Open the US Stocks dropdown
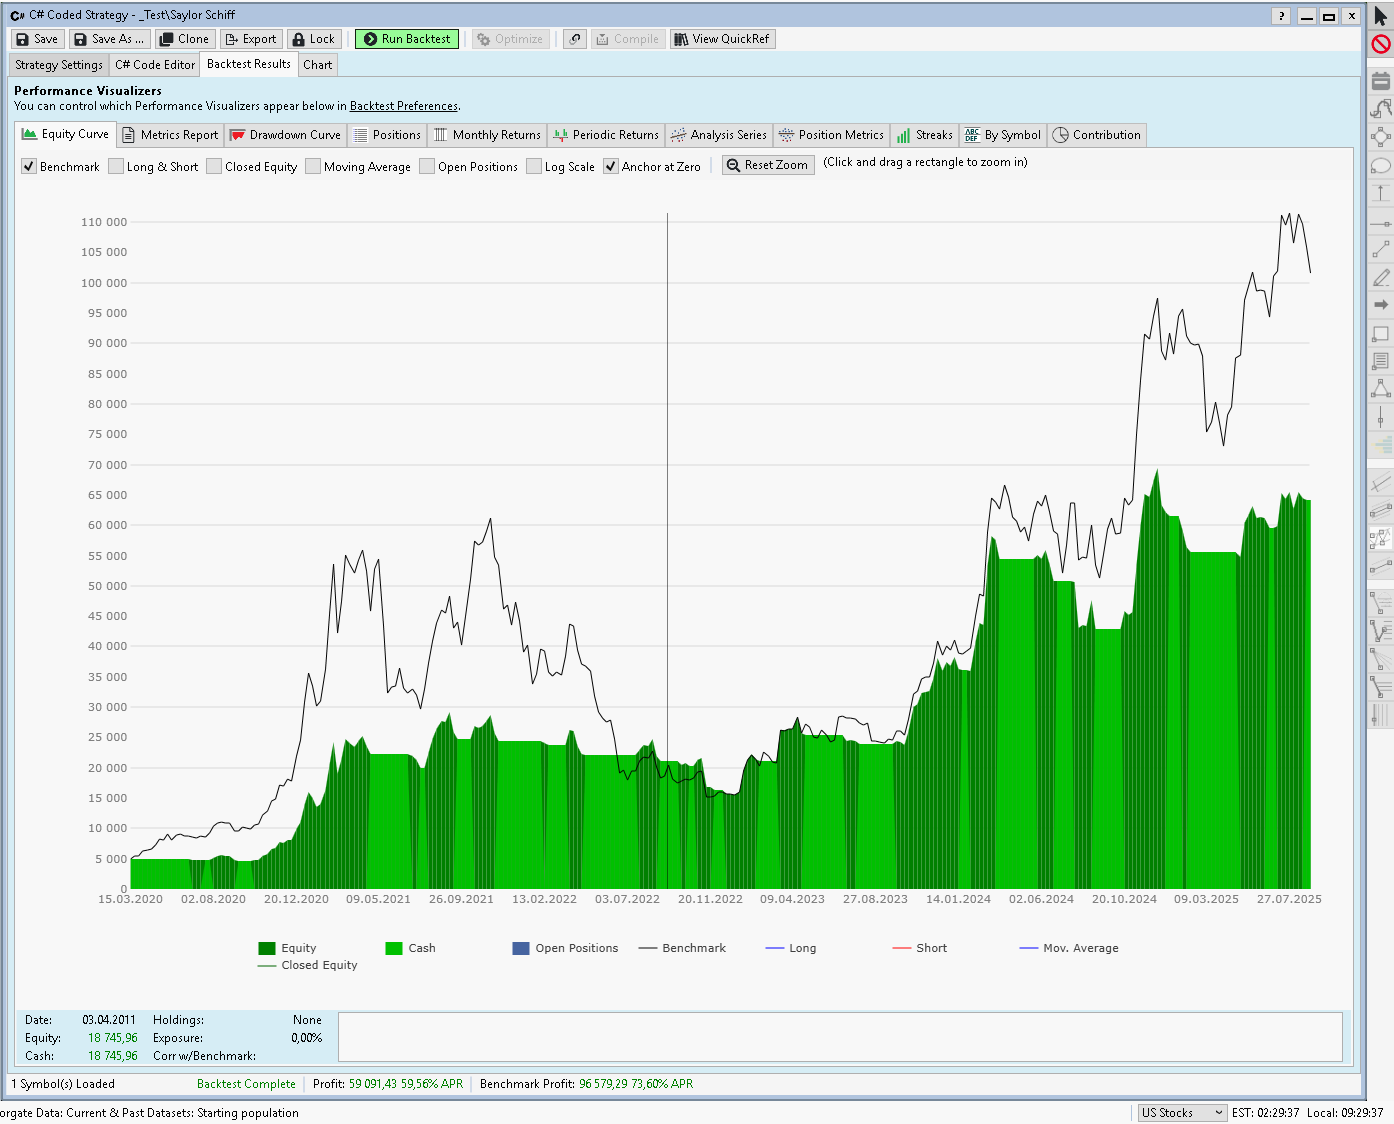This screenshot has width=1394, height=1124. [1181, 1113]
